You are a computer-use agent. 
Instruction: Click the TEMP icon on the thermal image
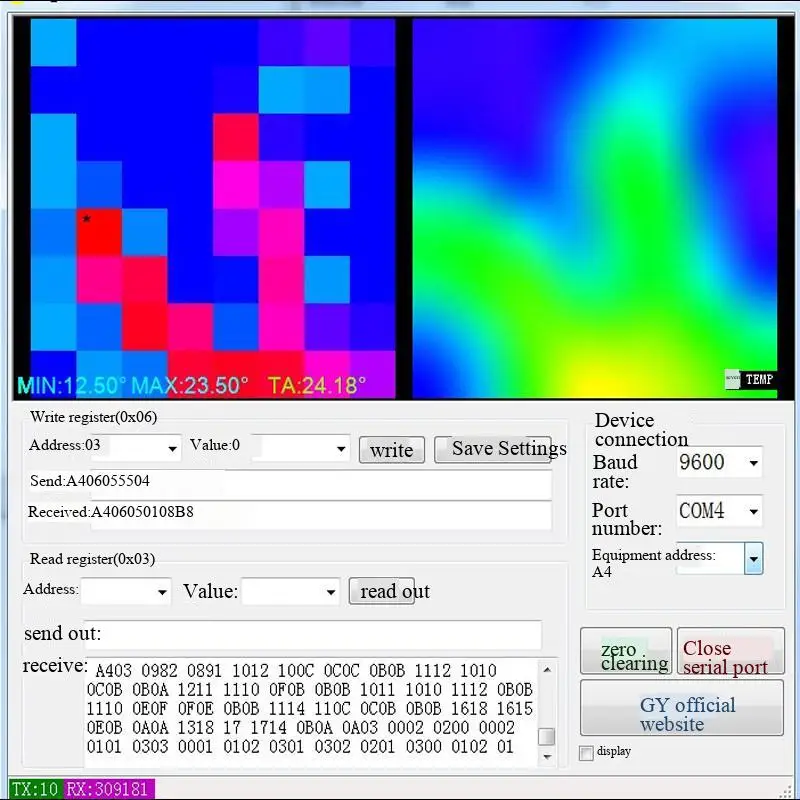pos(750,379)
